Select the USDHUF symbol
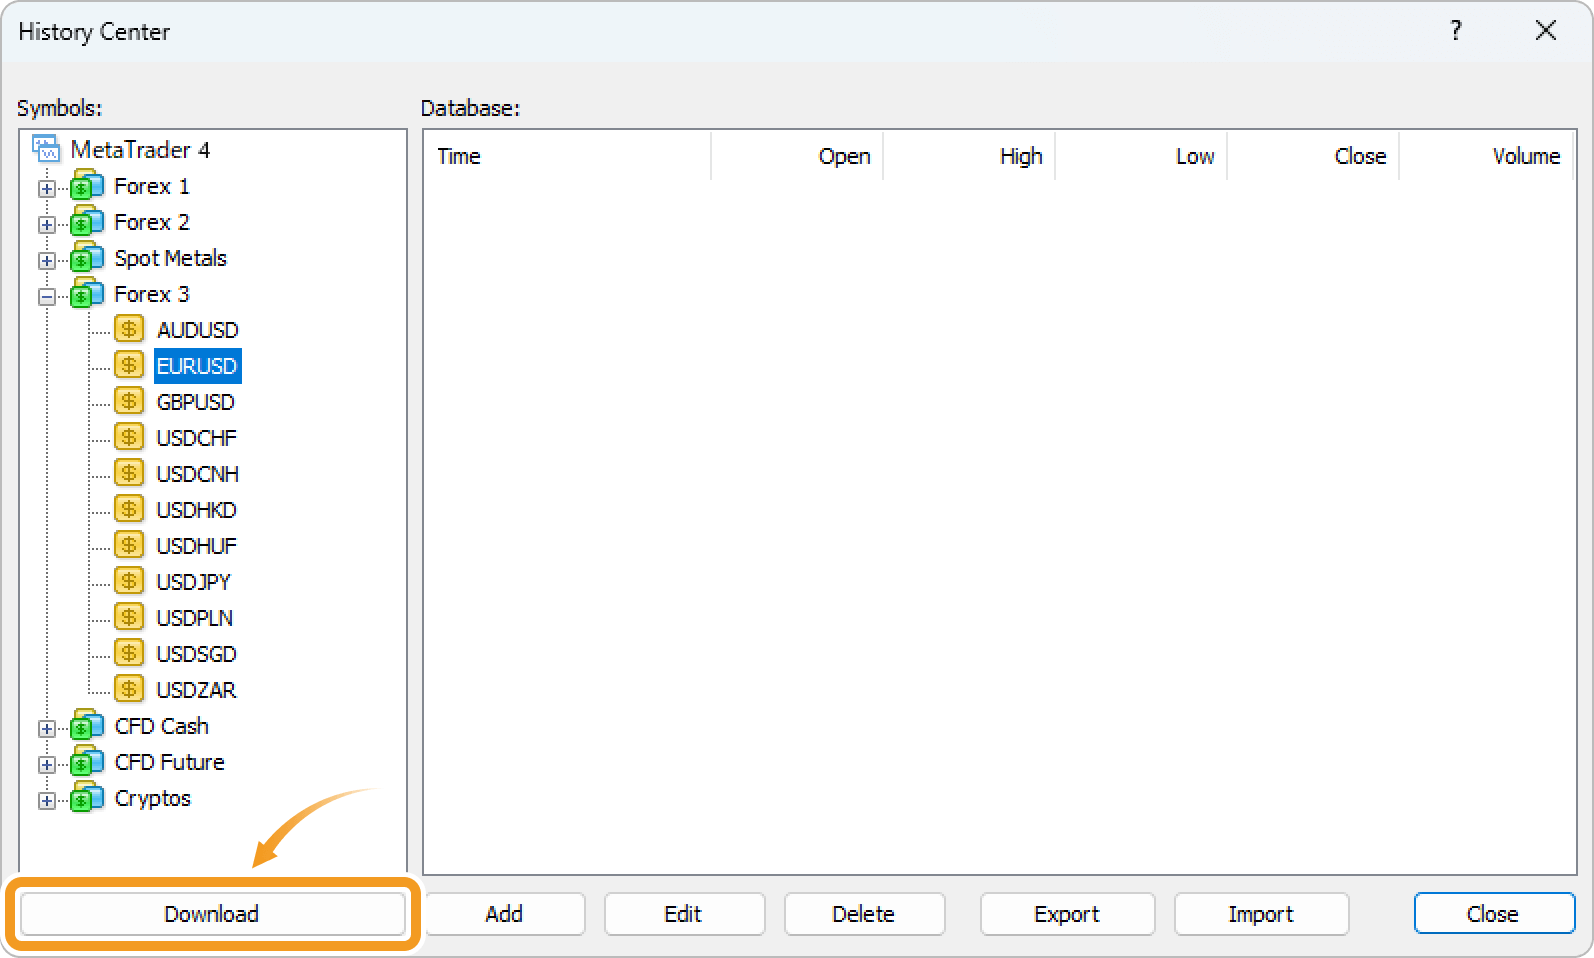The width and height of the screenshot is (1594, 958). [197, 546]
